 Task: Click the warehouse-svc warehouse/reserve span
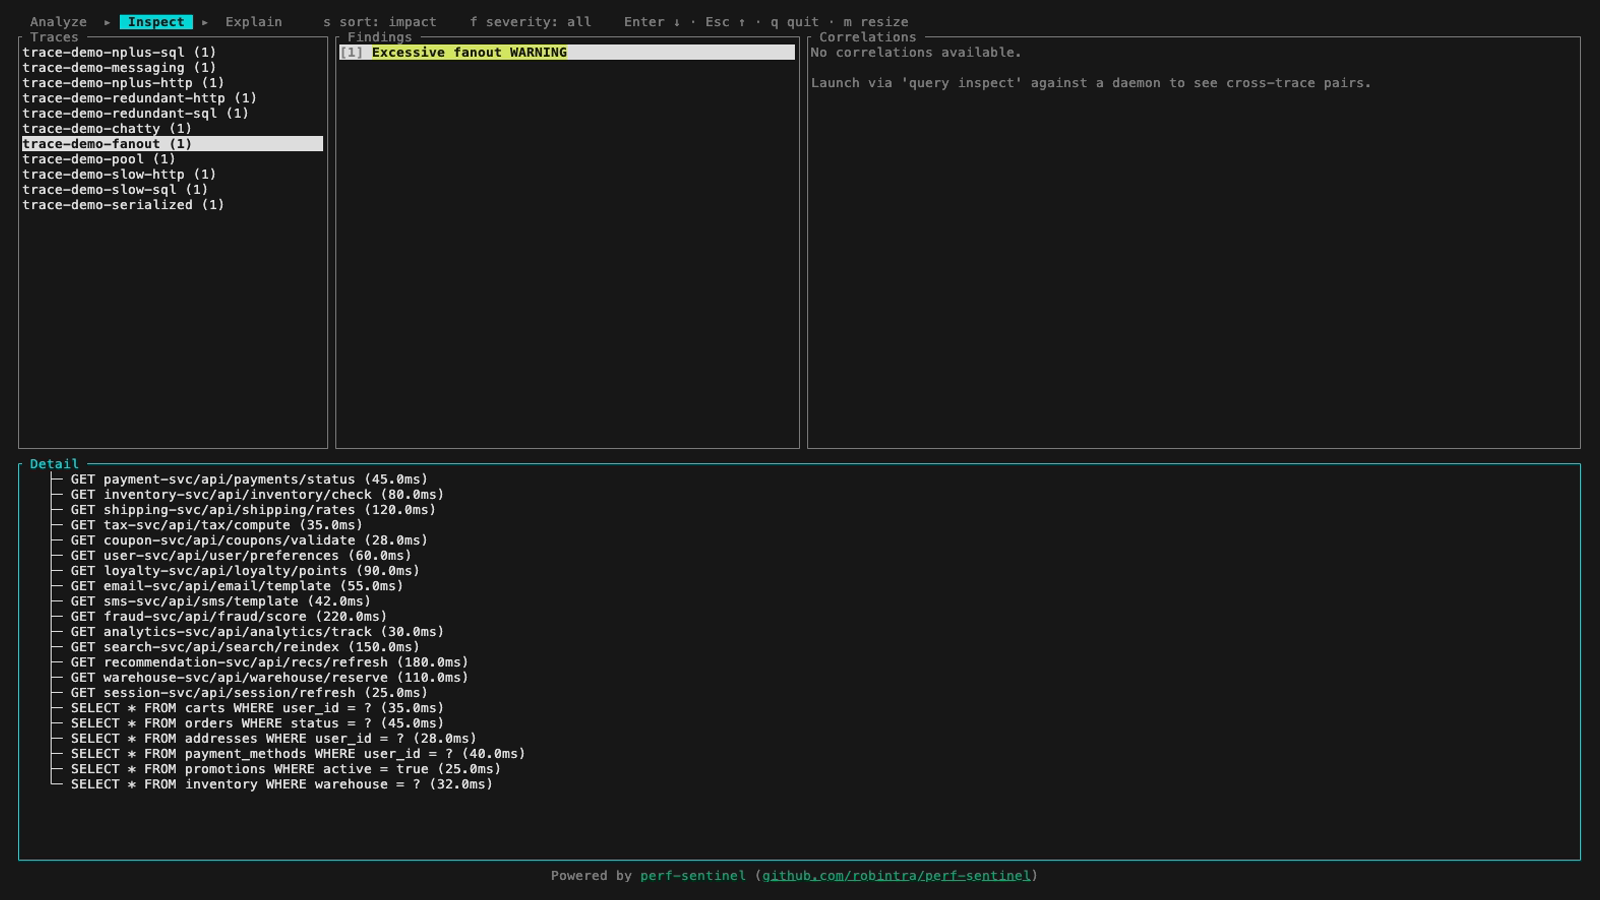pyautogui.click(x=269, y=678)
